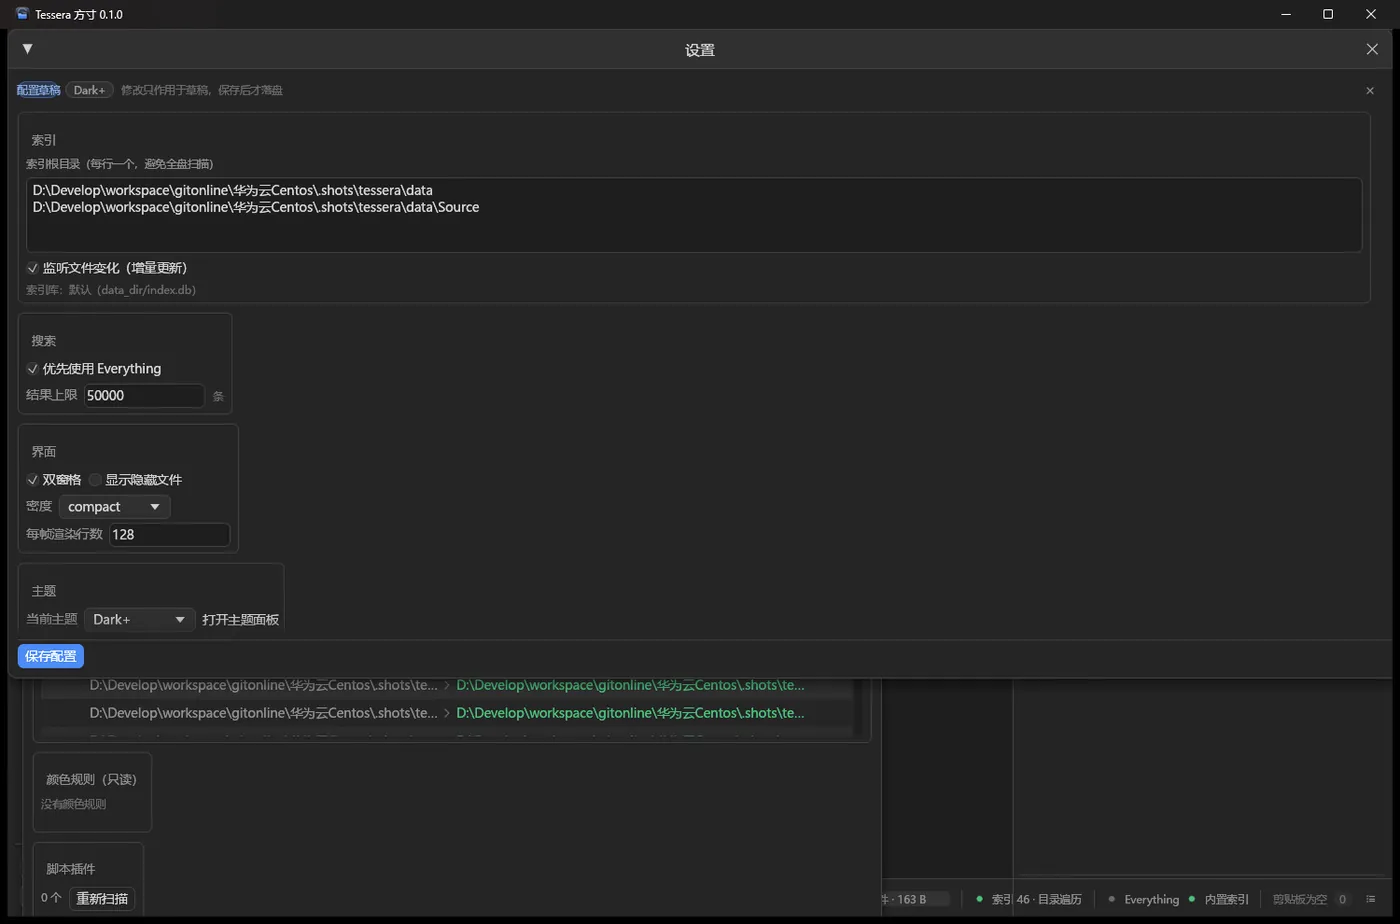Close the 设置 settings dialog

[x=1372, y=49]
